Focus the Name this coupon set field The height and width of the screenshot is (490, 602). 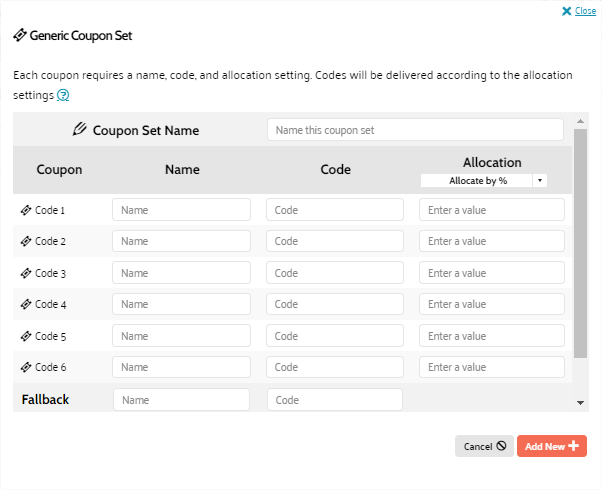[415, 130]
